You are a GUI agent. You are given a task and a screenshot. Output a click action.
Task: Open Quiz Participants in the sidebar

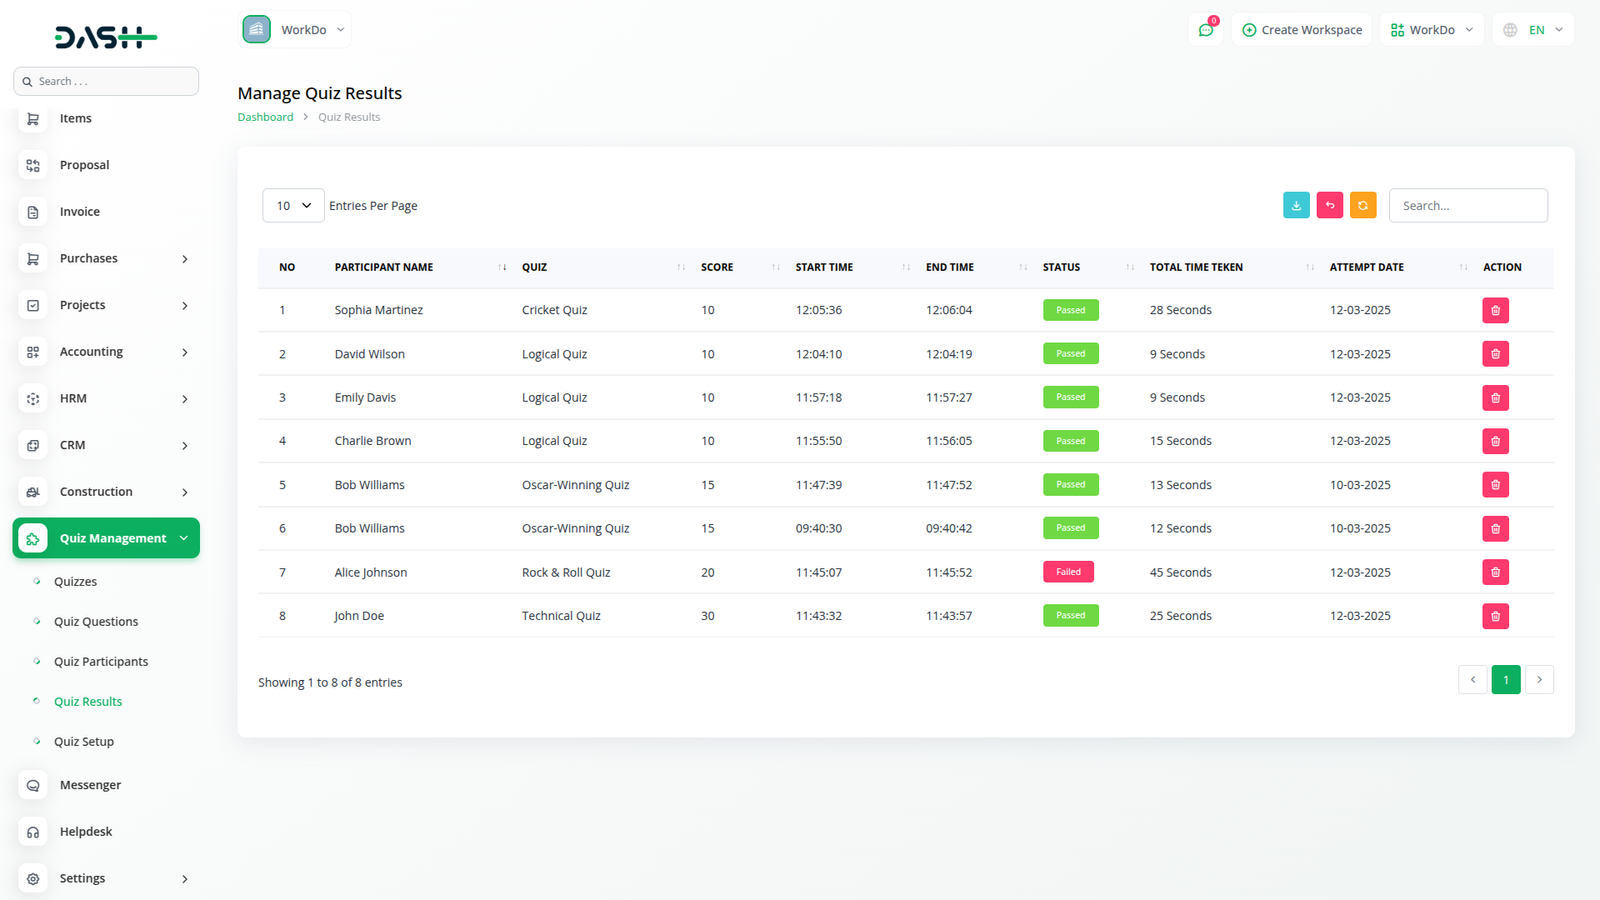click(101, 662)
